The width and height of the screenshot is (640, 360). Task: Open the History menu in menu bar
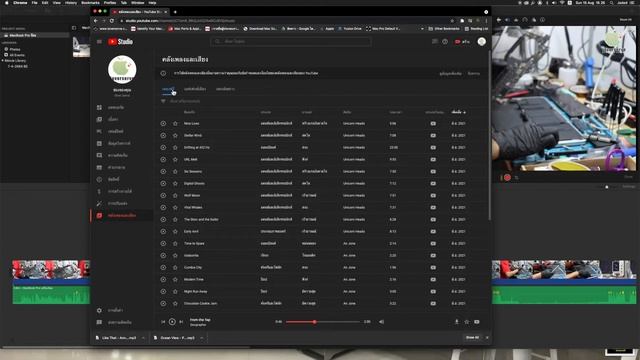[x=71, y=2]
